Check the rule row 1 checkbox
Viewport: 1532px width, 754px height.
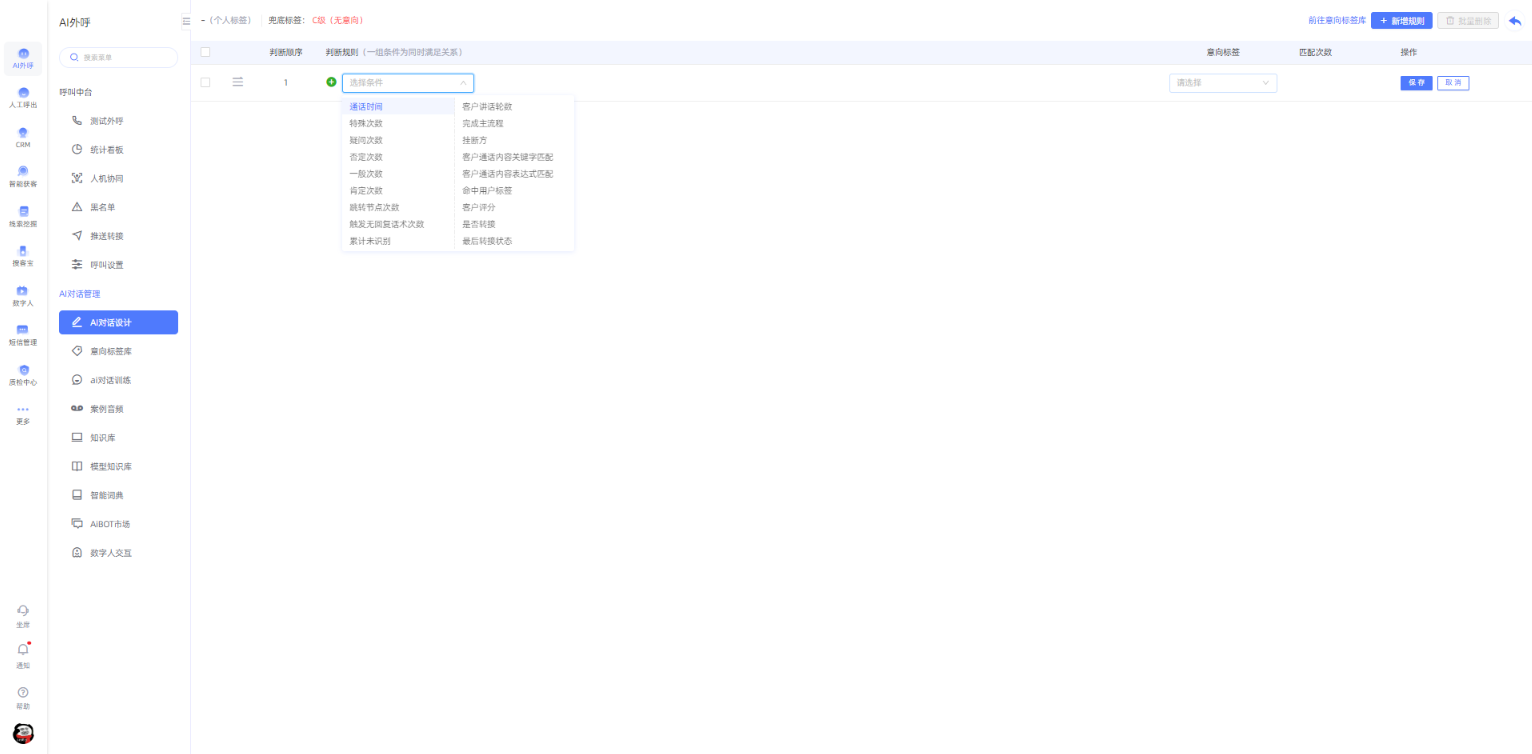point(205,82)
